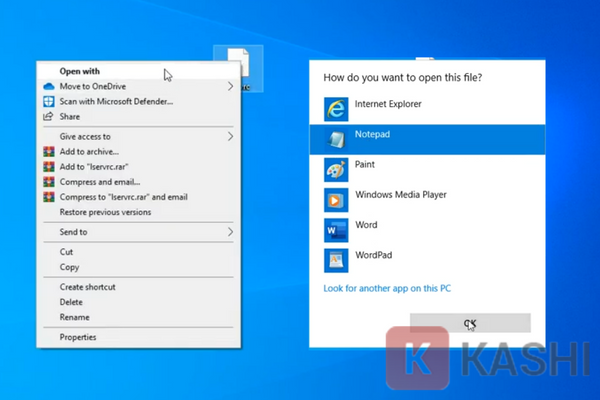Click the Microsoft Defender shield icon
The image size is (600, 400).
(x=47, y=102)
